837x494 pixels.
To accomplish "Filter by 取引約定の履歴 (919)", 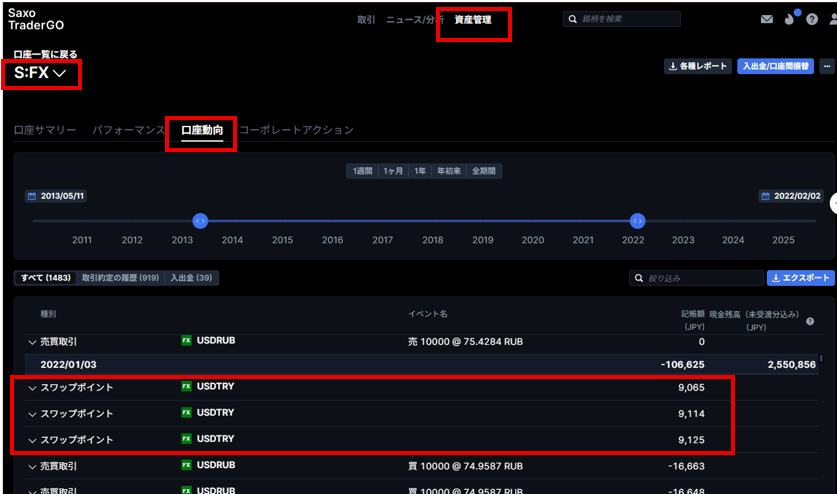I will [x=120, y=278].
